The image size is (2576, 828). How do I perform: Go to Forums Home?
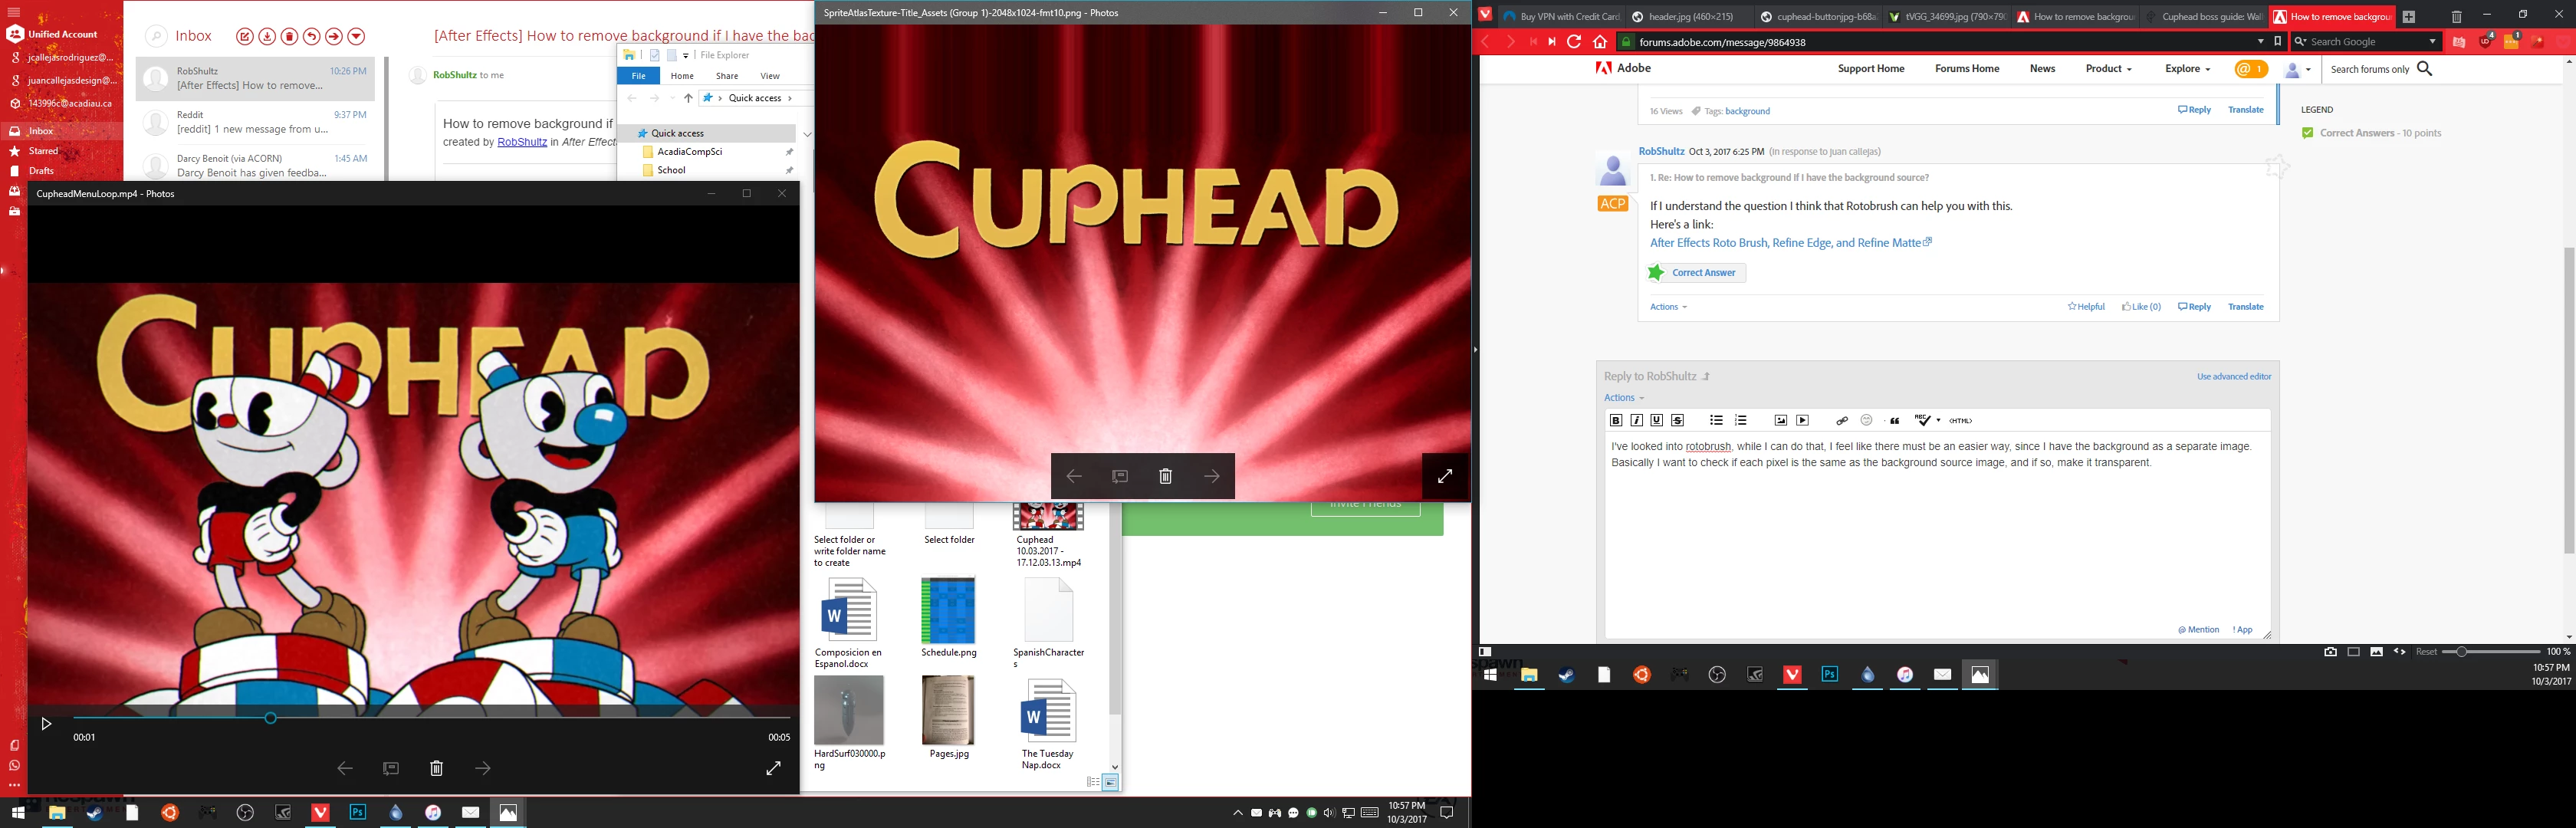click(x=1966, y=69)
